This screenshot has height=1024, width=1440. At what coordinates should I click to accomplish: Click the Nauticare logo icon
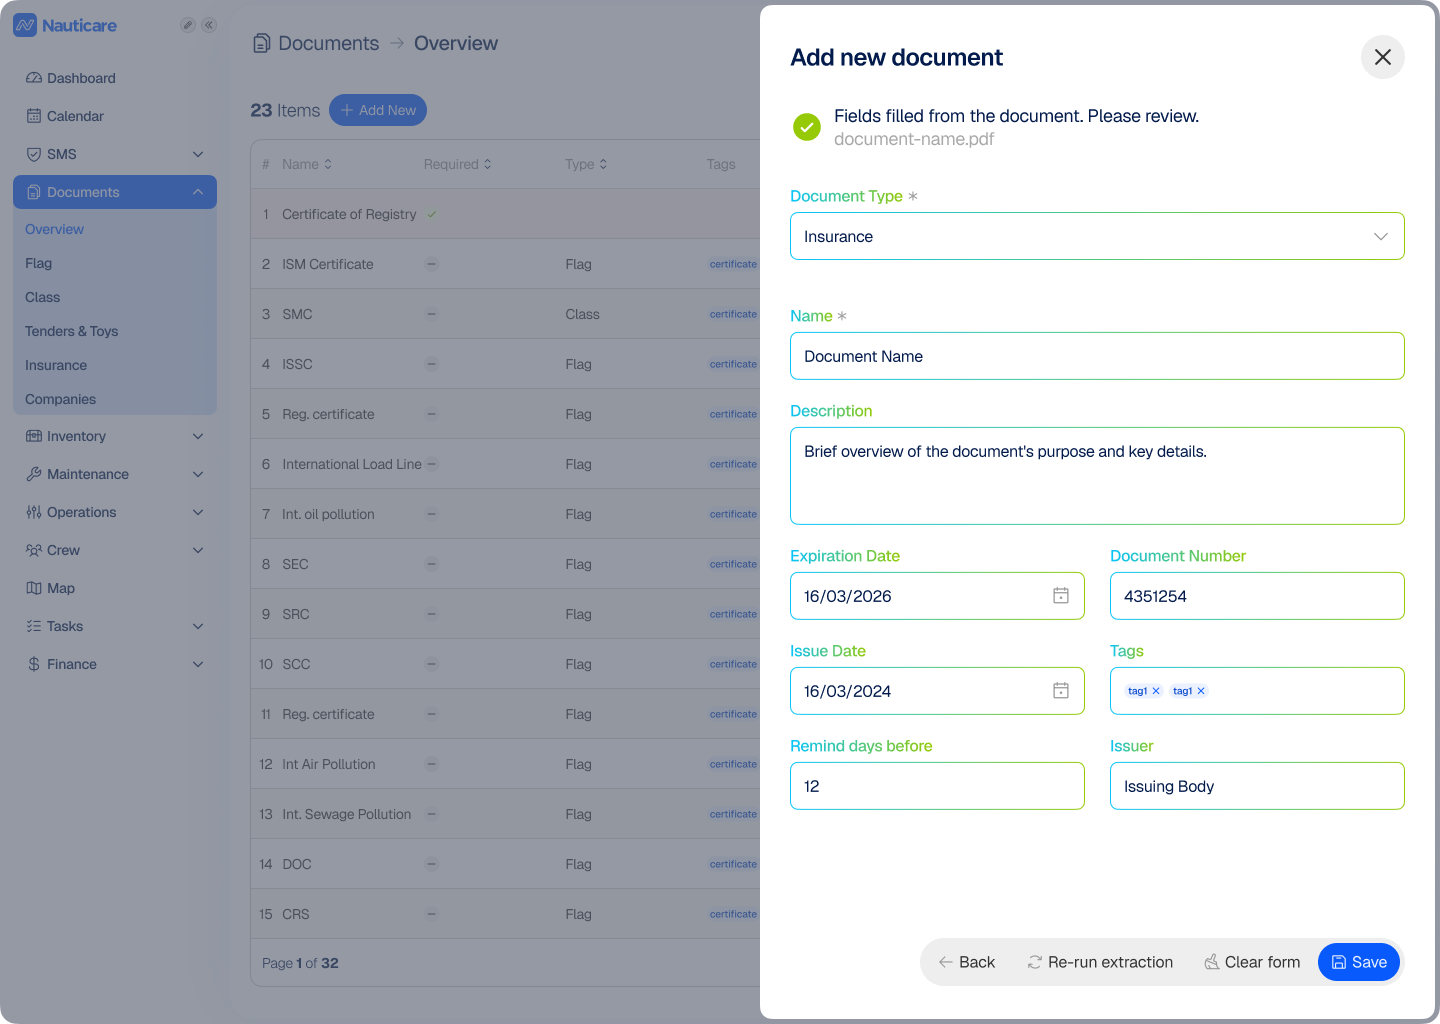pos(25,25)
